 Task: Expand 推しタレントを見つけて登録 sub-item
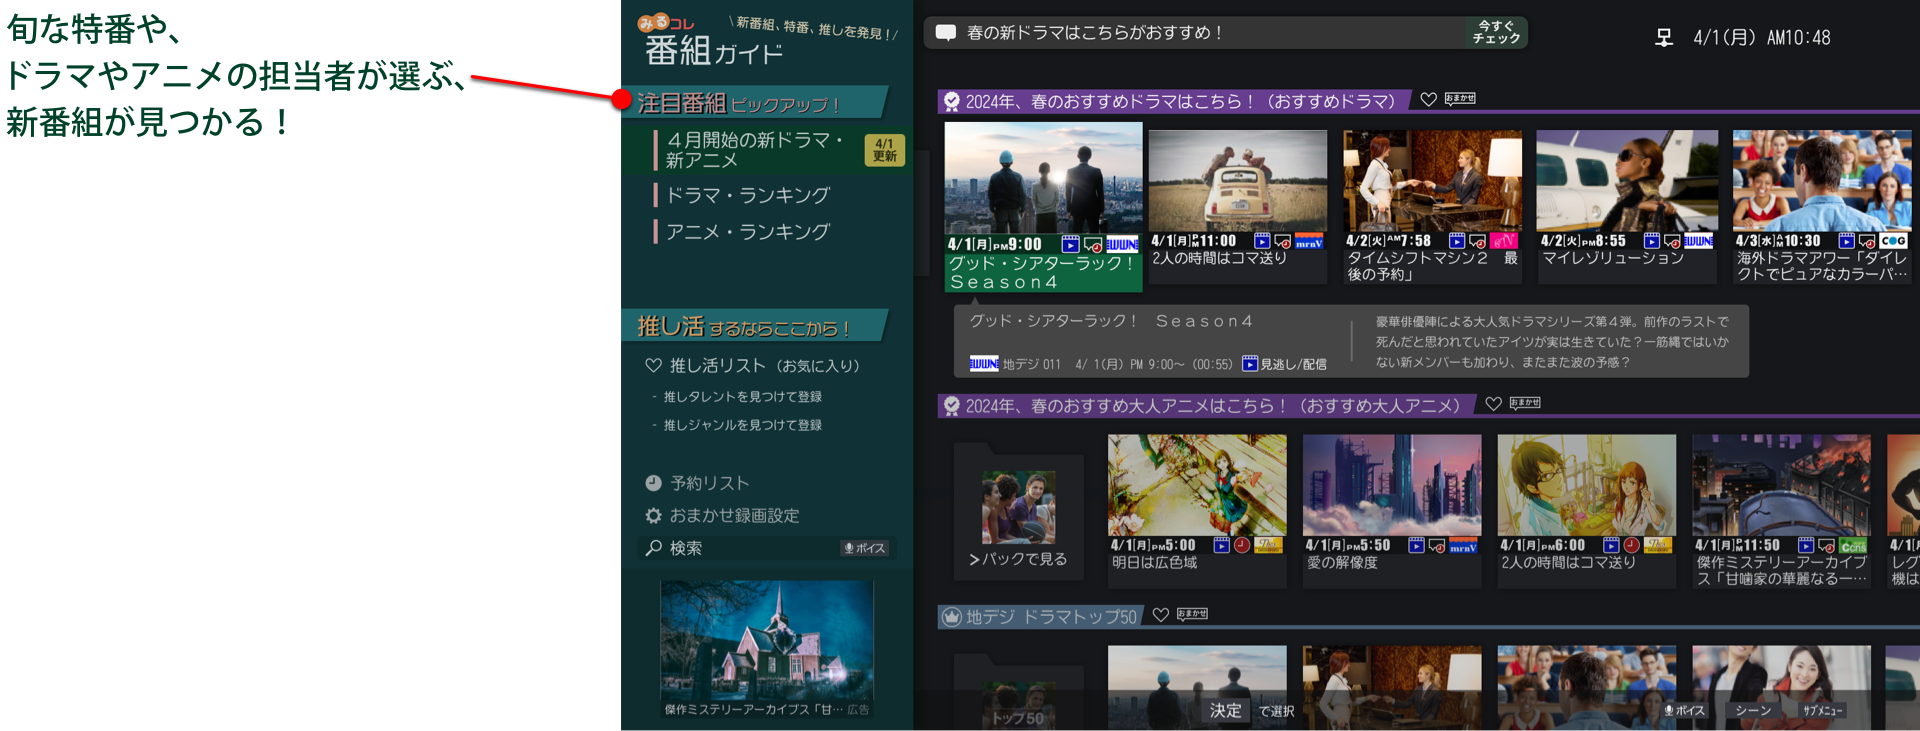coord(742,397)
